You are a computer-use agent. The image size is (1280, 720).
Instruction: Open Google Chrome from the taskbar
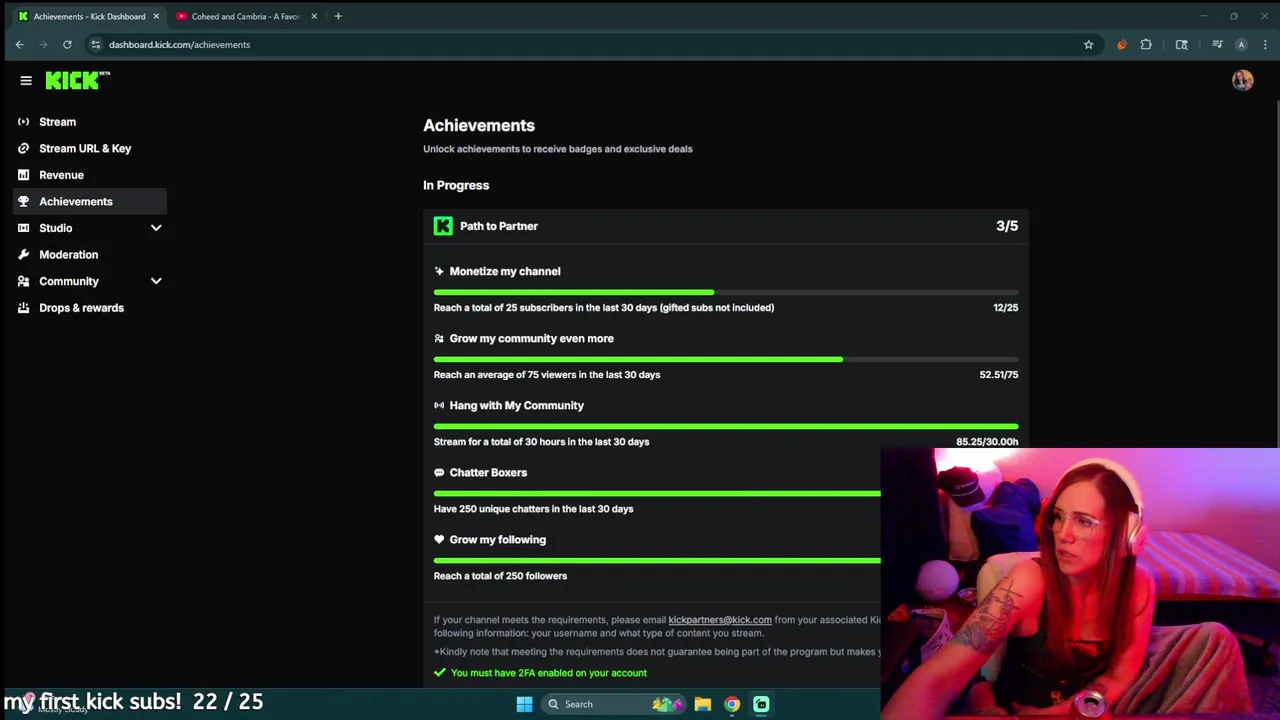pos(732,704)
